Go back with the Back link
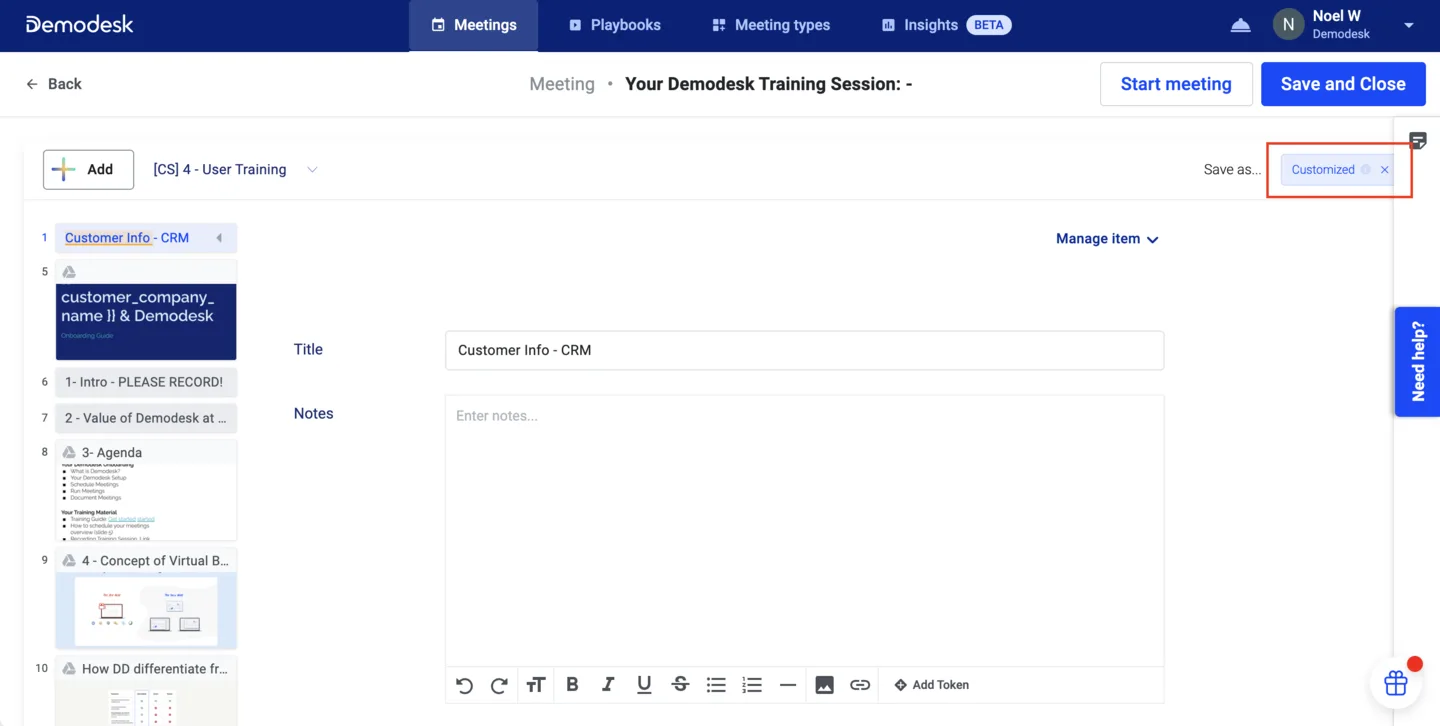 pos(54,84)
